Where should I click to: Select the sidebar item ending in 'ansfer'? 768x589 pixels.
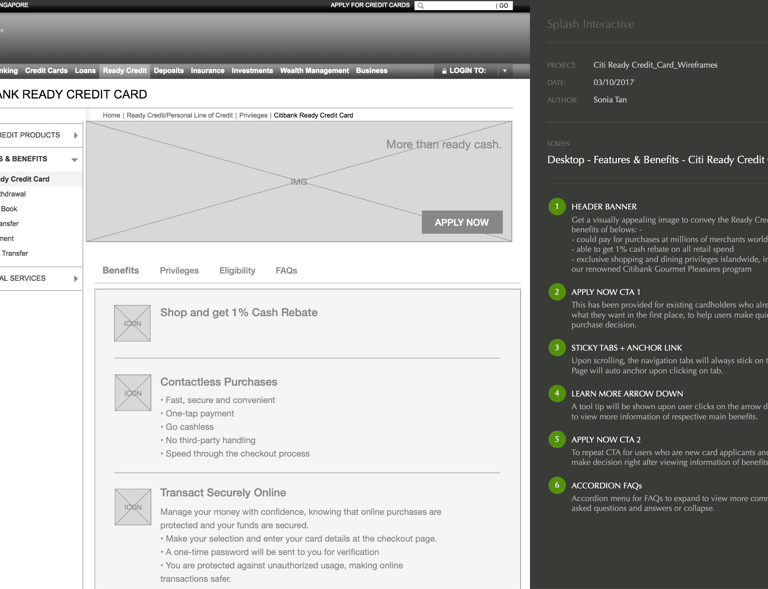click(x=9, y=224)
